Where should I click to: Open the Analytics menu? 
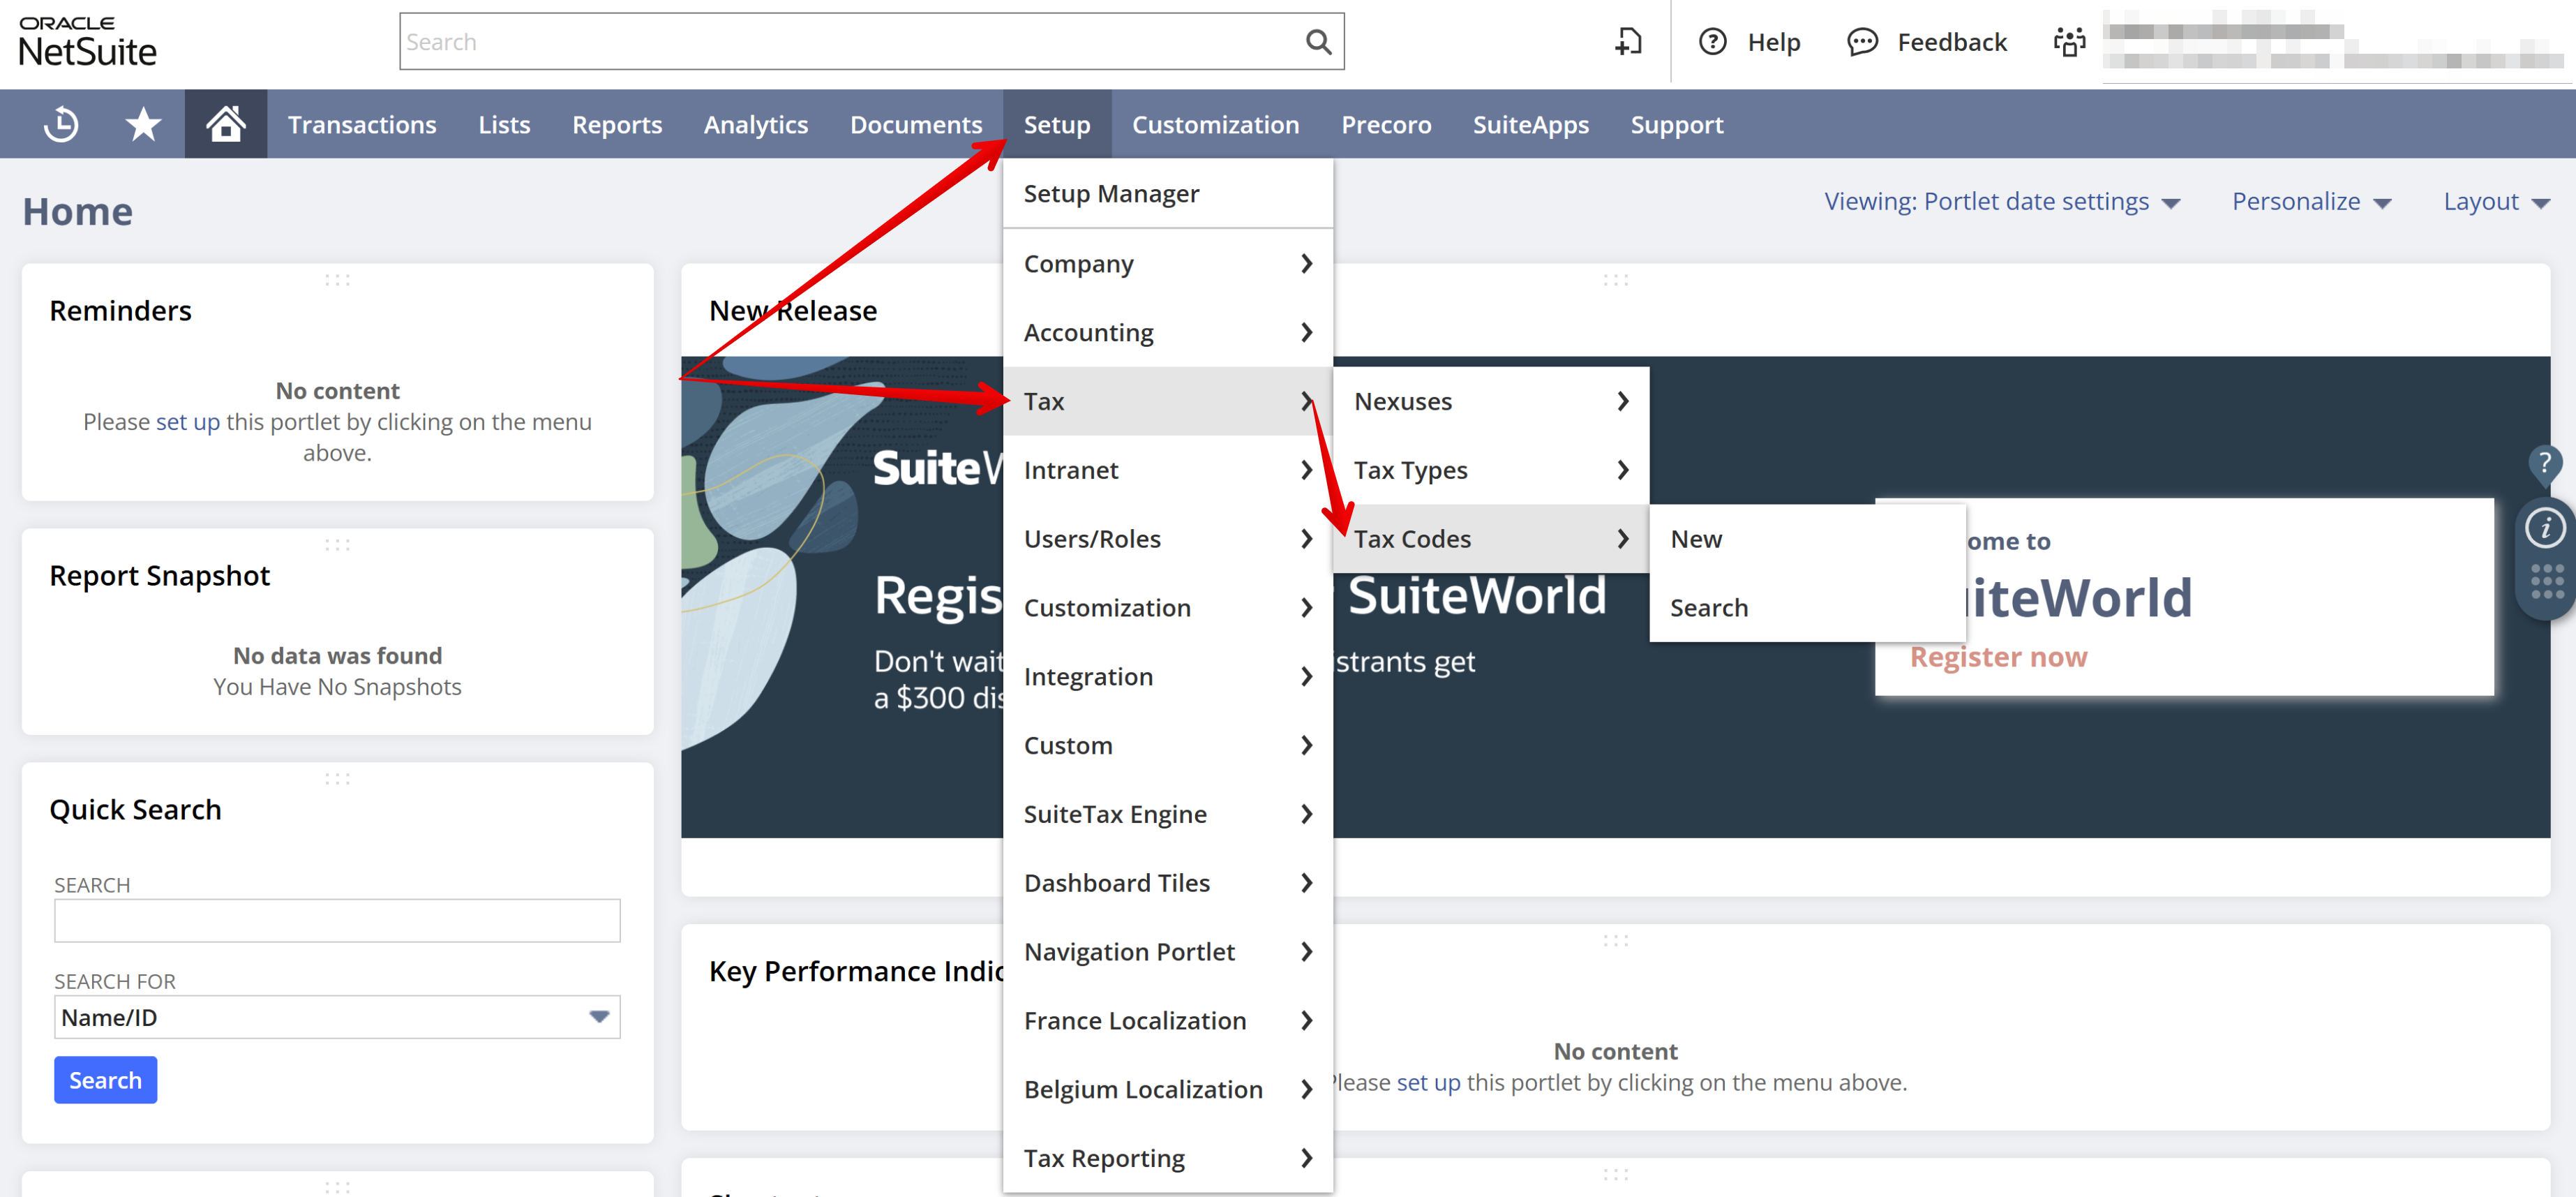(x=755, y=125)
